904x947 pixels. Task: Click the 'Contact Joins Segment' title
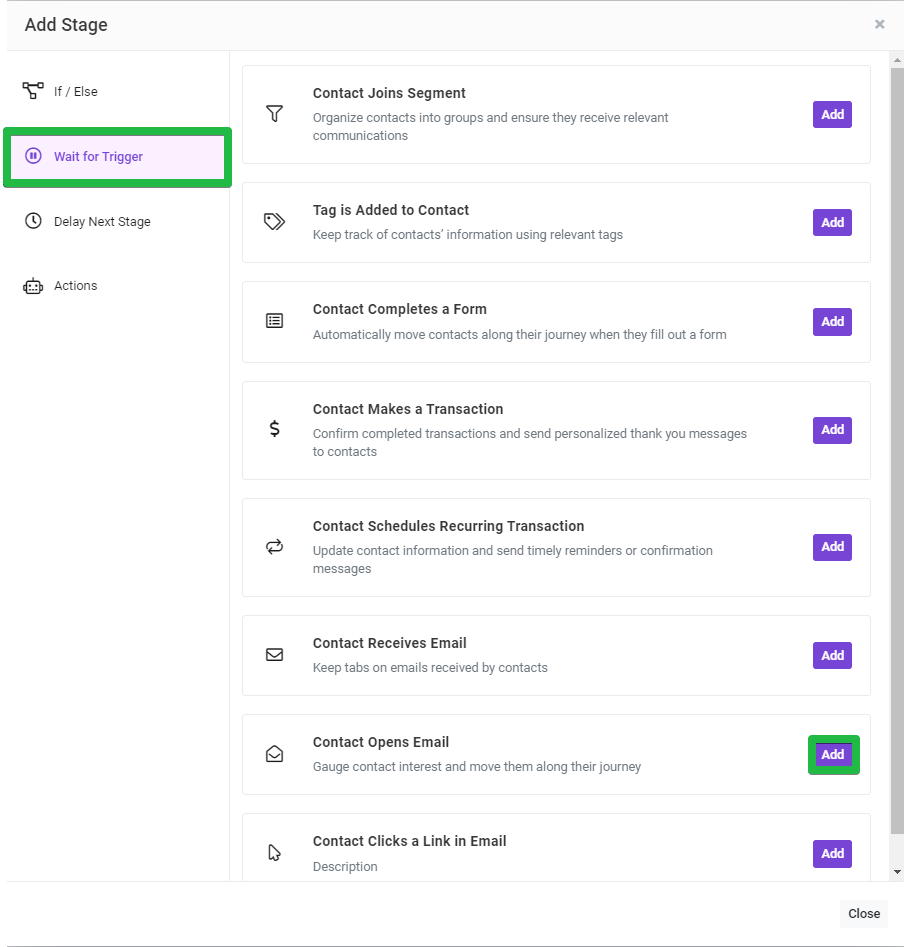tap(389, 93)
